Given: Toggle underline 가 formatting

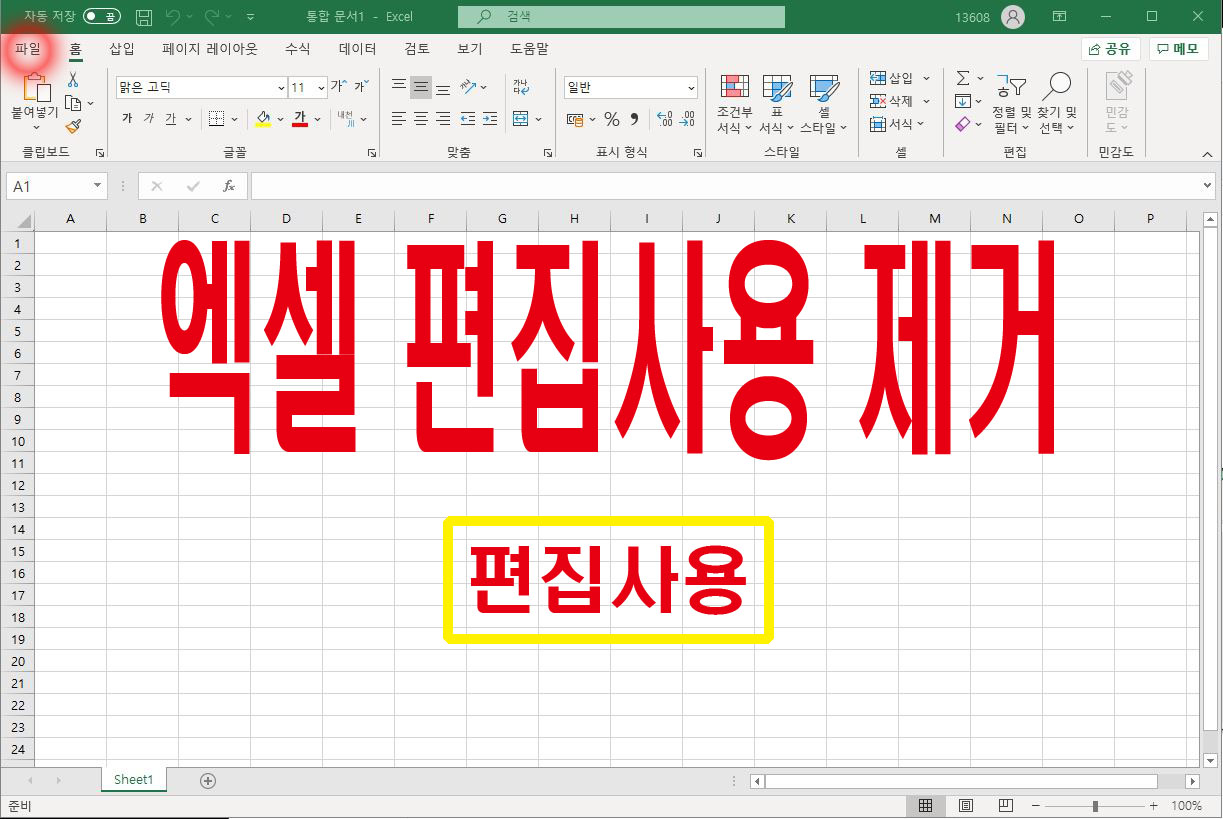Looking at the screenshot, I should coord(171,119).
